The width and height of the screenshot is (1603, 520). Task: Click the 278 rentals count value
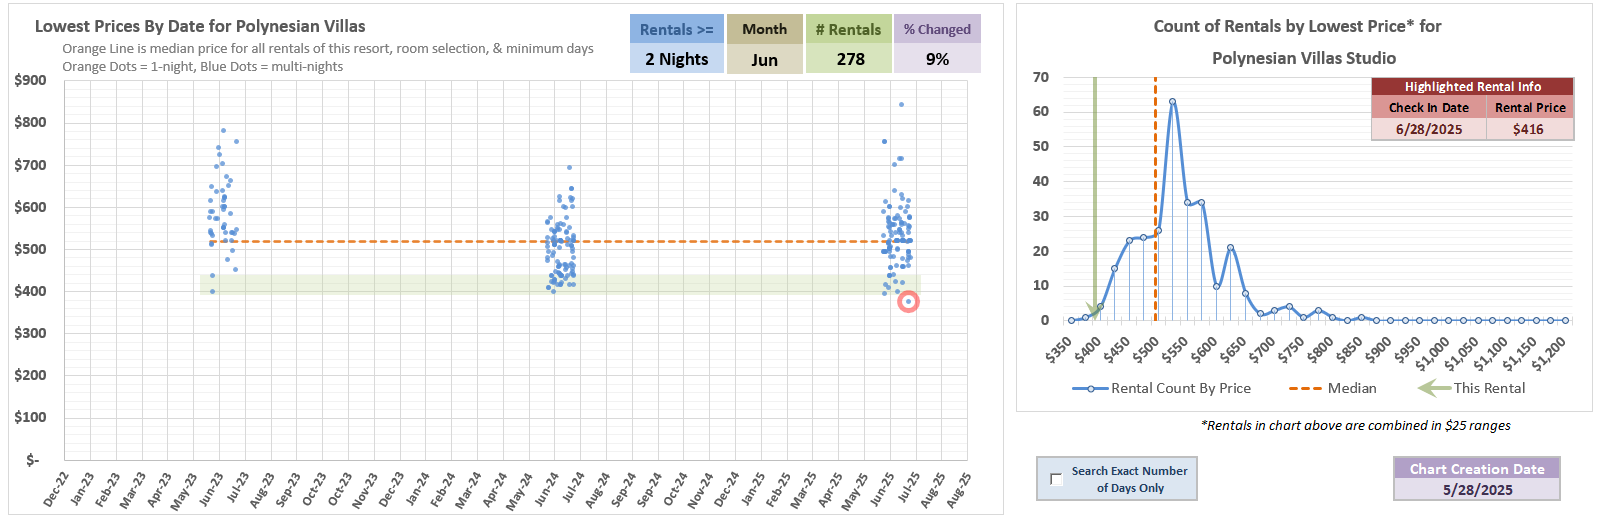[850, 59]
